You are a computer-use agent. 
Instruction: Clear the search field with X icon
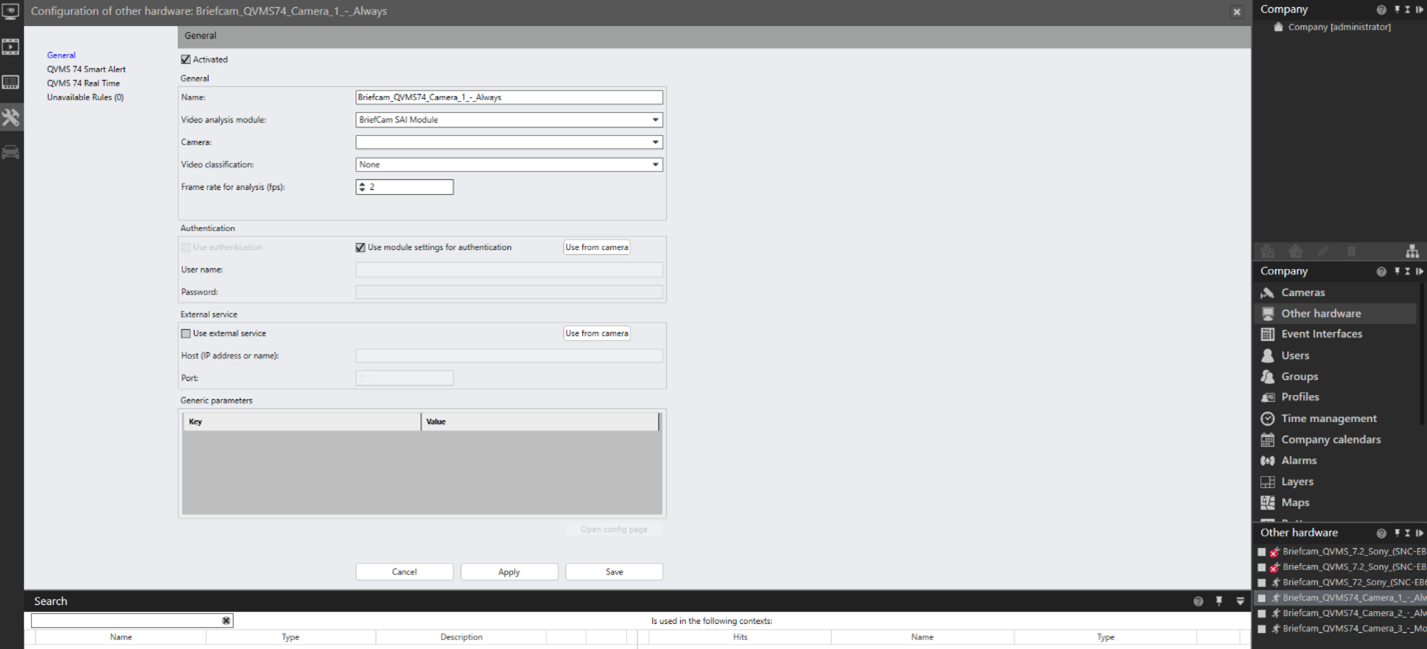pyautogui.click(x=226, y=621)
